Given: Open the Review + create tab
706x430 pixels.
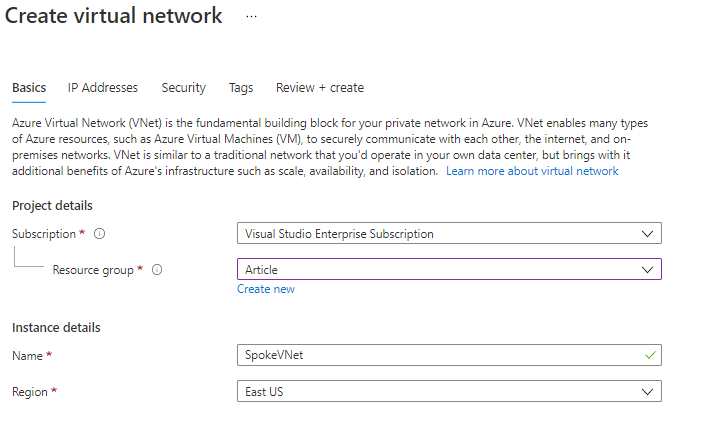Looking at the screenshot, I should point(320,88).
